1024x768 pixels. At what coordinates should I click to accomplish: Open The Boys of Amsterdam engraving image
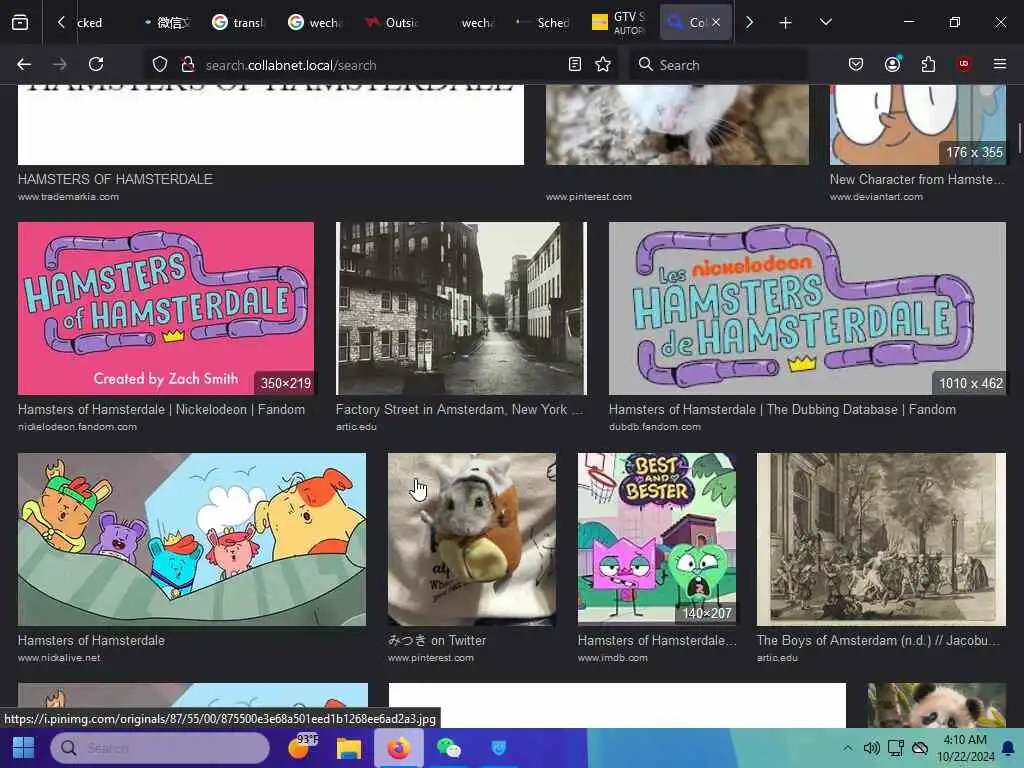(x=882, y=539)
